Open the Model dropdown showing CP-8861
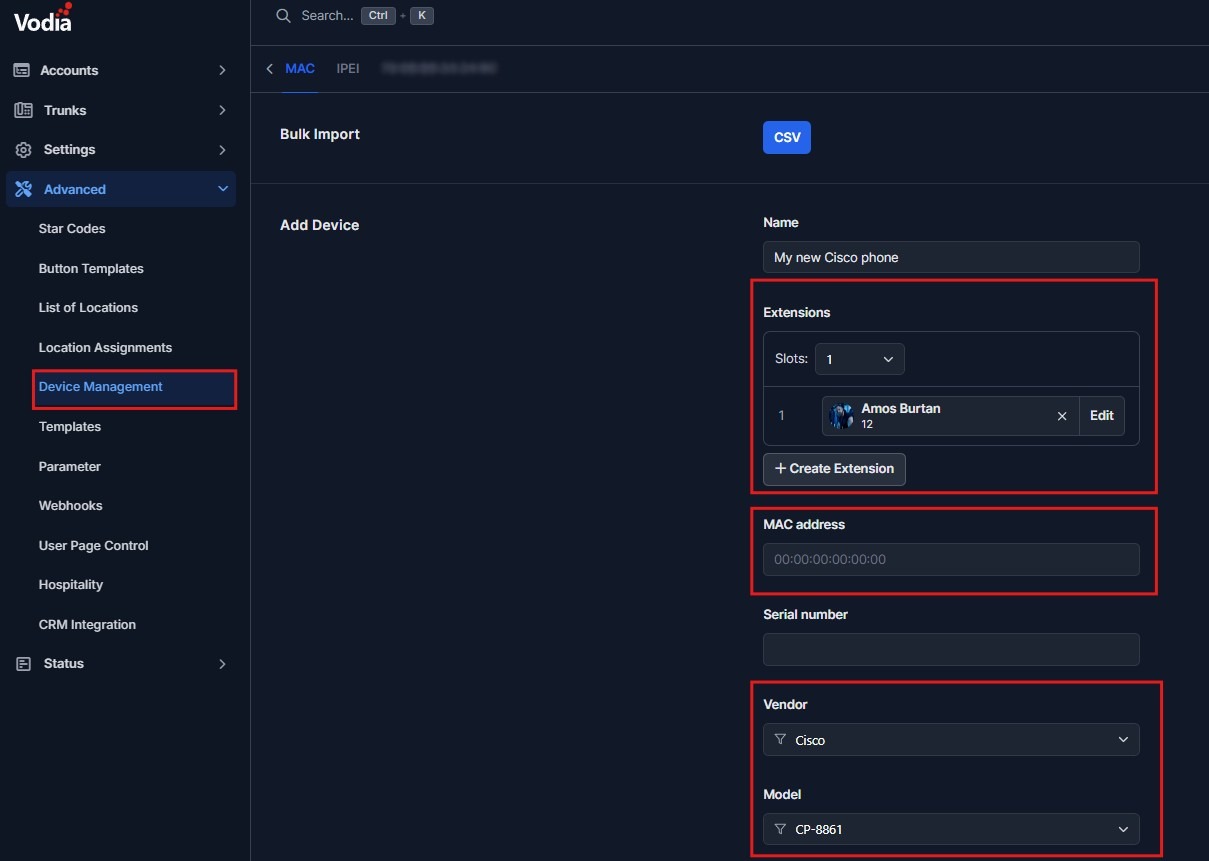This screenshot has height=861, width=1209. click(x=951, y=829)
